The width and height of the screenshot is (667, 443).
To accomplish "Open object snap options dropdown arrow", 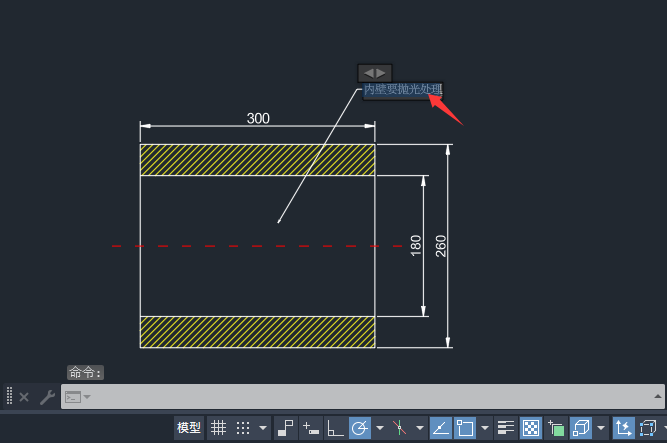I will pyautogui.click(x=485, y=428).
